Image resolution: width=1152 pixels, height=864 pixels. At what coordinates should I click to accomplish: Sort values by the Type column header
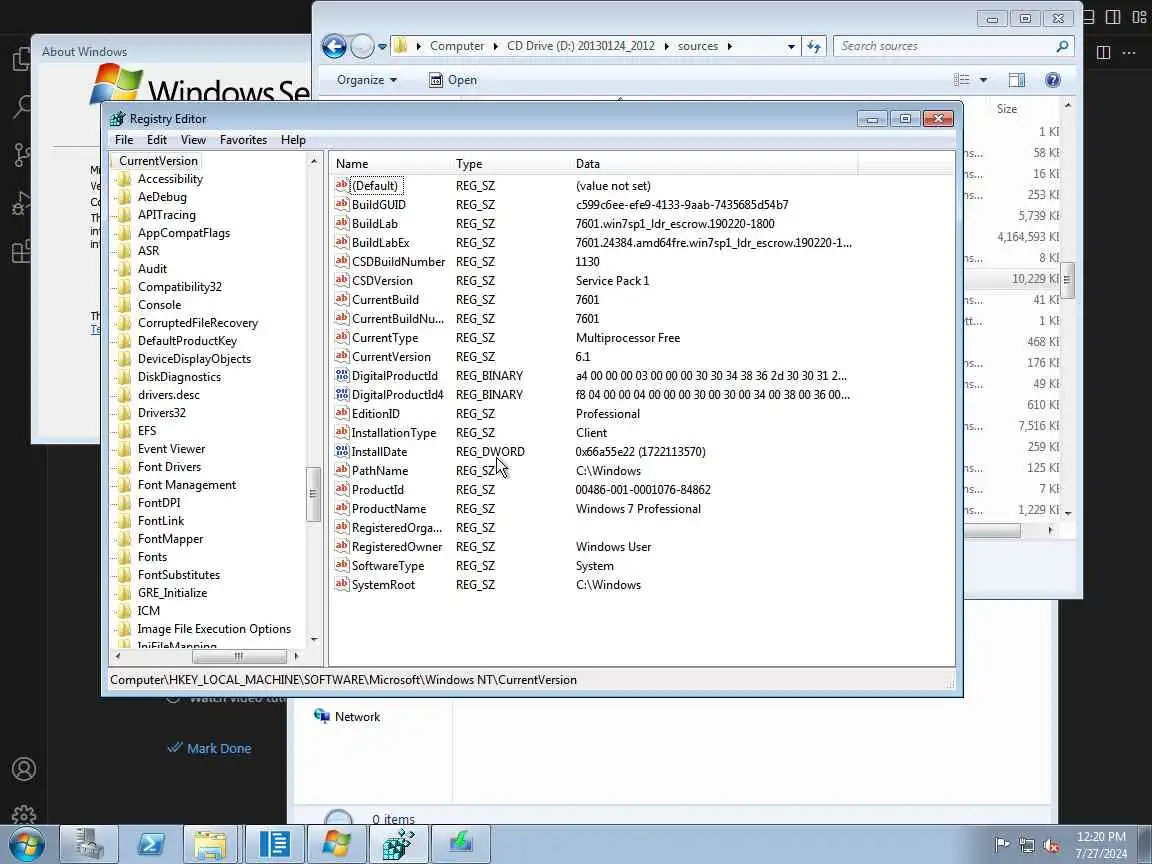[x=510, y=164]
